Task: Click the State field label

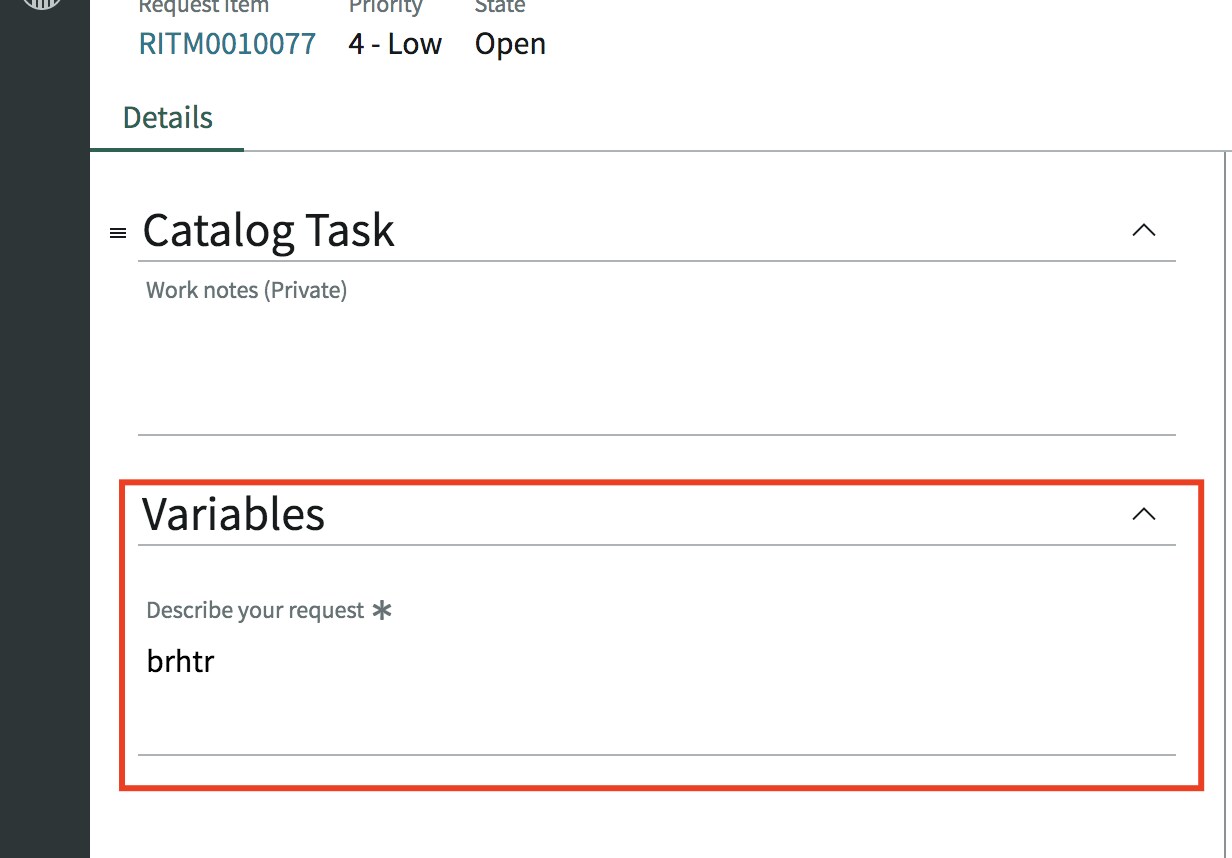Action: 500,7
